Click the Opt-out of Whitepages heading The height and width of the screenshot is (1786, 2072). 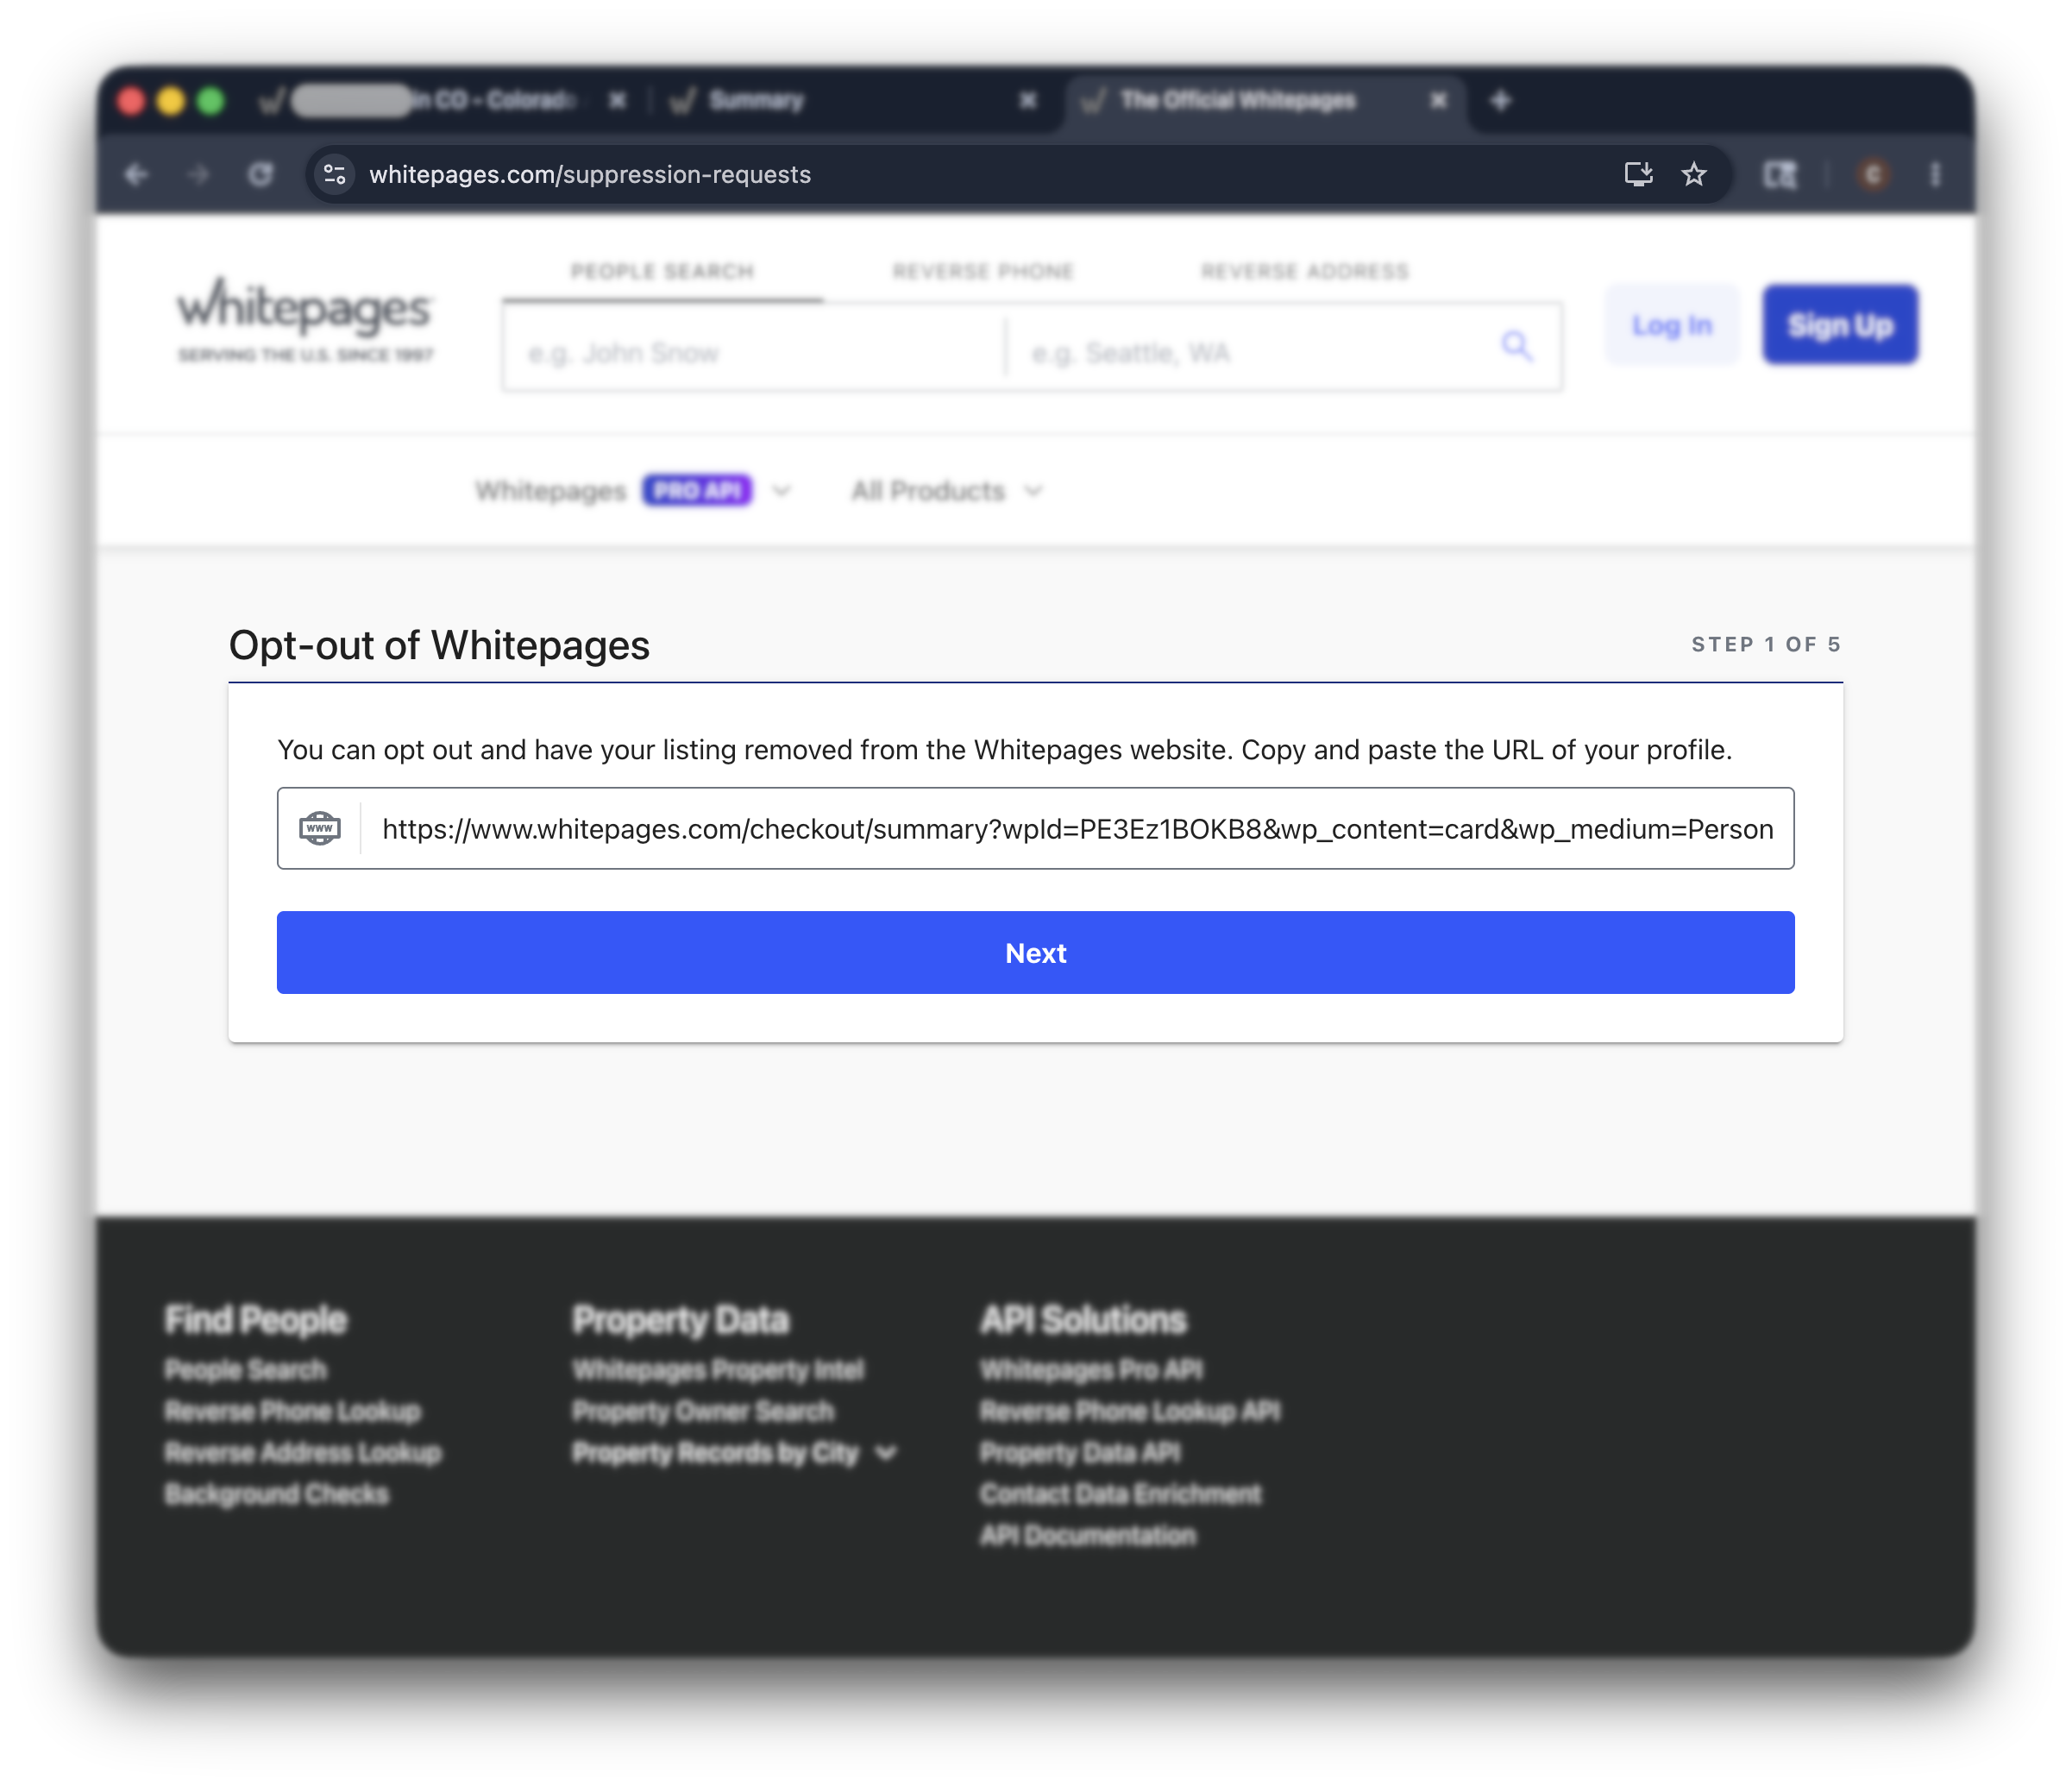coord(439,645)
